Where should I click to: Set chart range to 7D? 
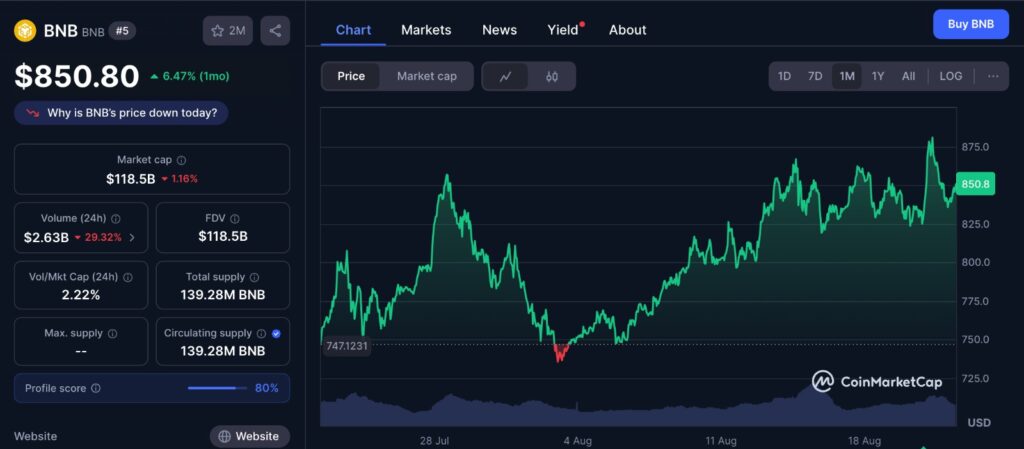tap(815, 76)
